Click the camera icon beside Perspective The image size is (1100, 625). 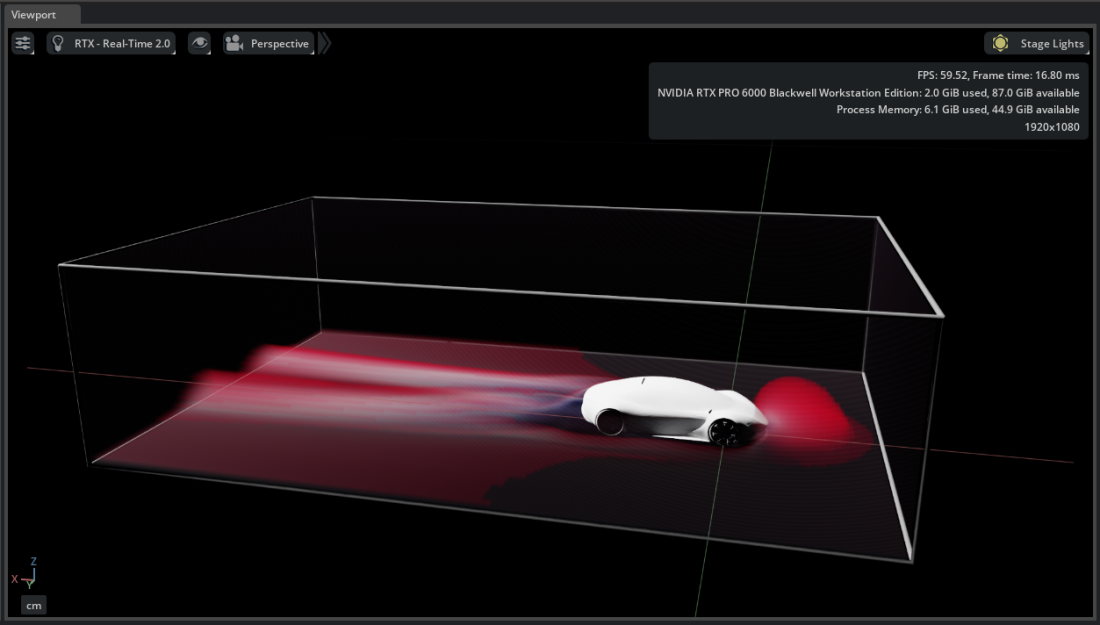coord(234,43)
